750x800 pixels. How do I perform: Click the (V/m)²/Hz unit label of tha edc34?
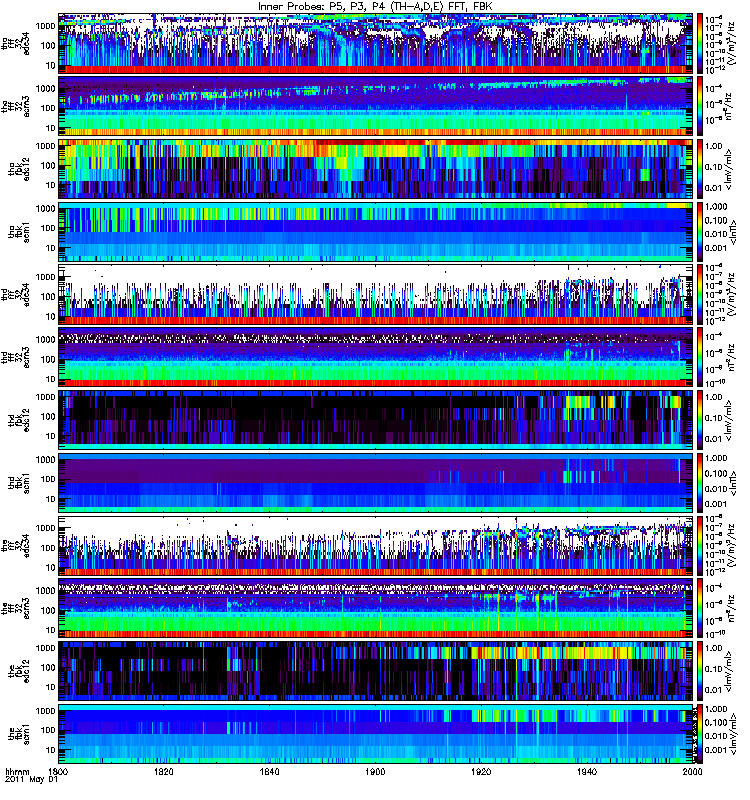coord(731,43)
